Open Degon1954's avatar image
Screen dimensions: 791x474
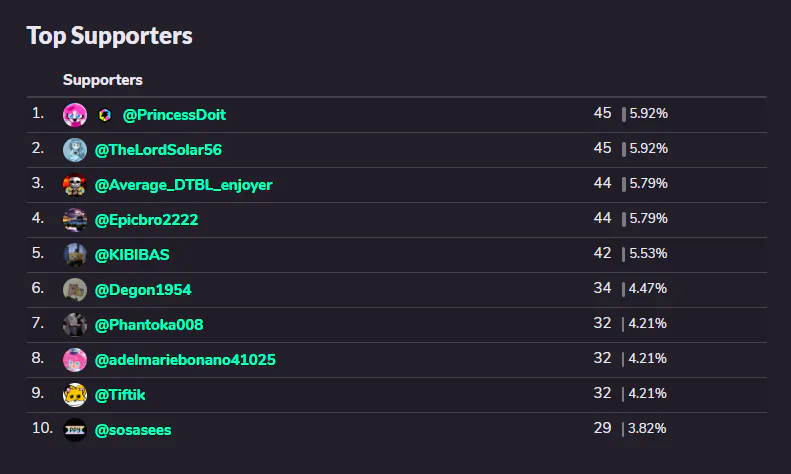pyautogui.click(x=75, y=290)
